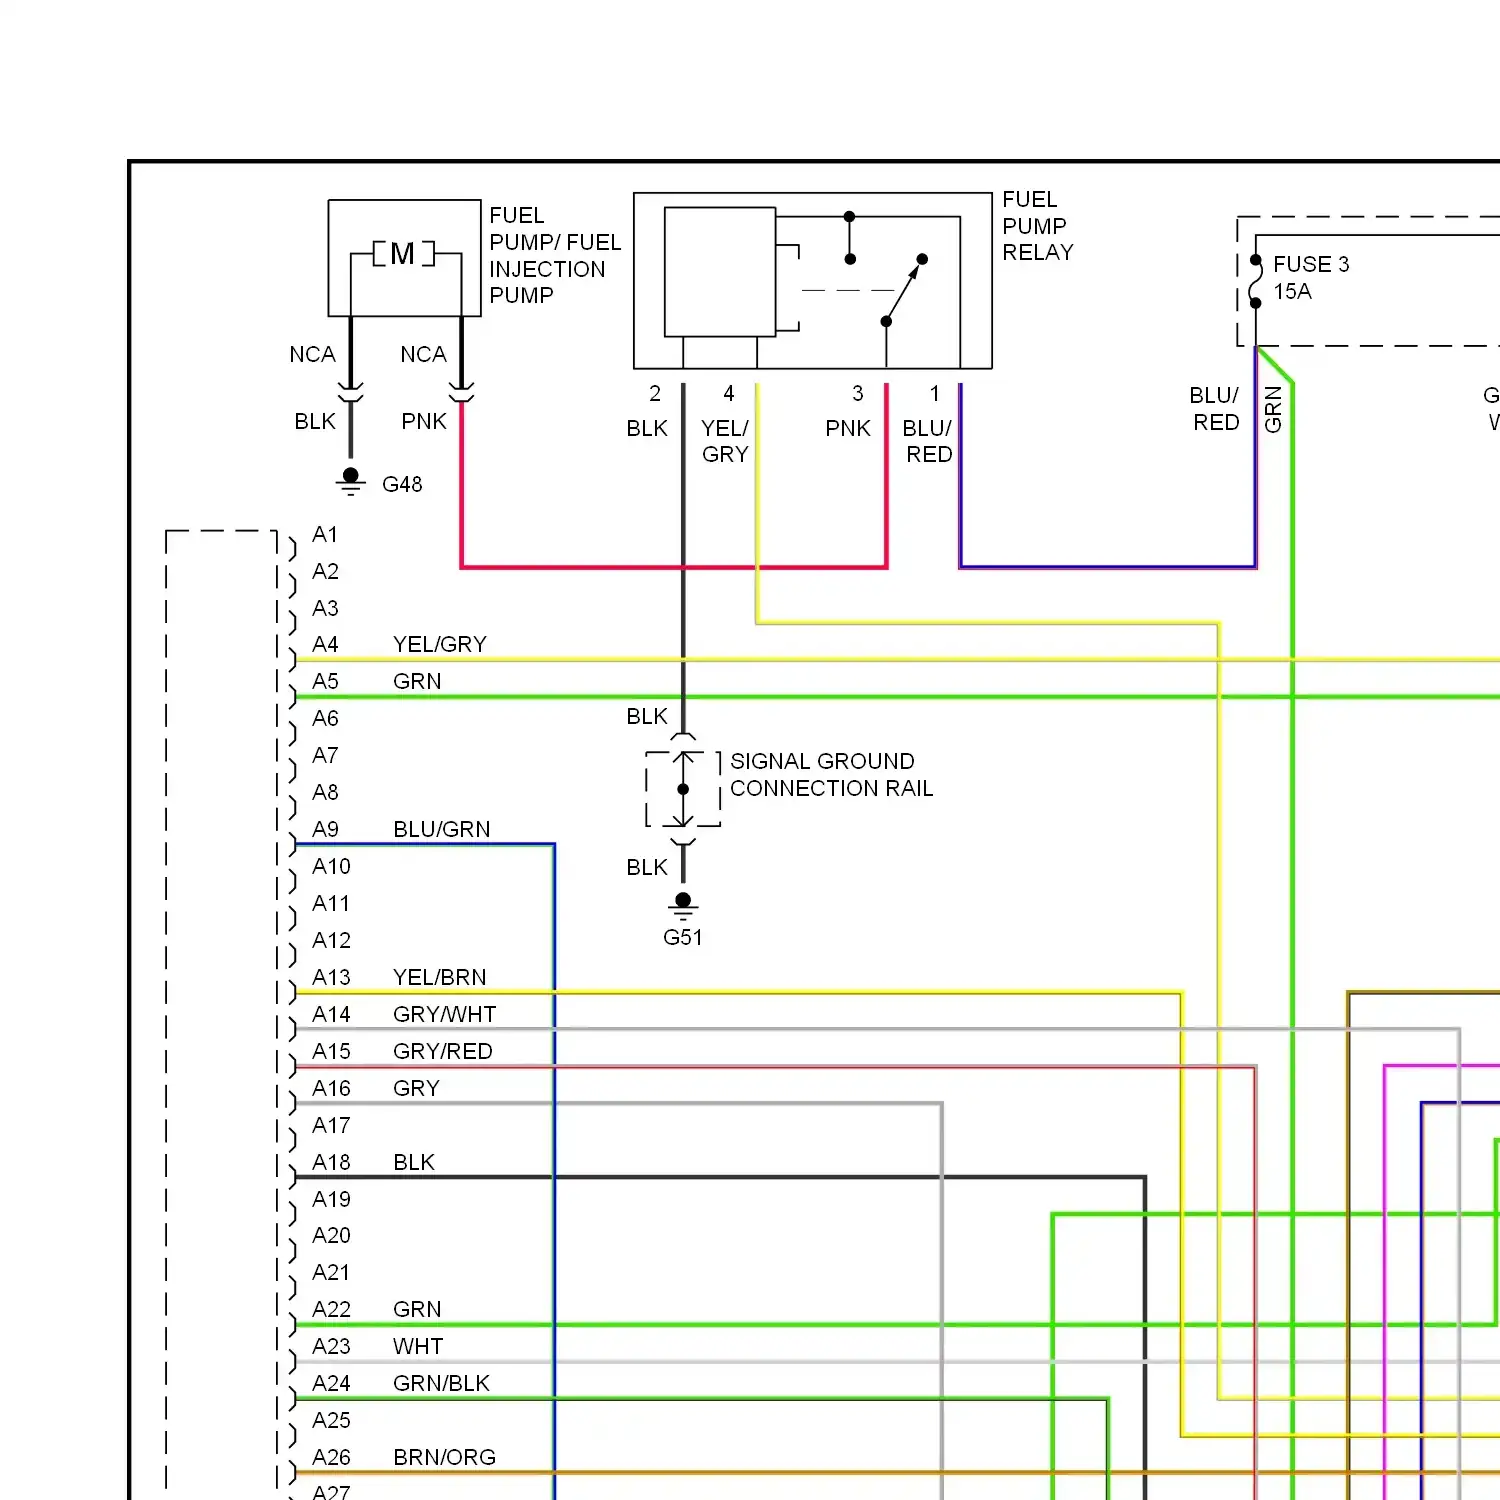
Task: Select the FUEL PUMP/ FUEL INJECTION PUMP label
Action: [555, 256]
